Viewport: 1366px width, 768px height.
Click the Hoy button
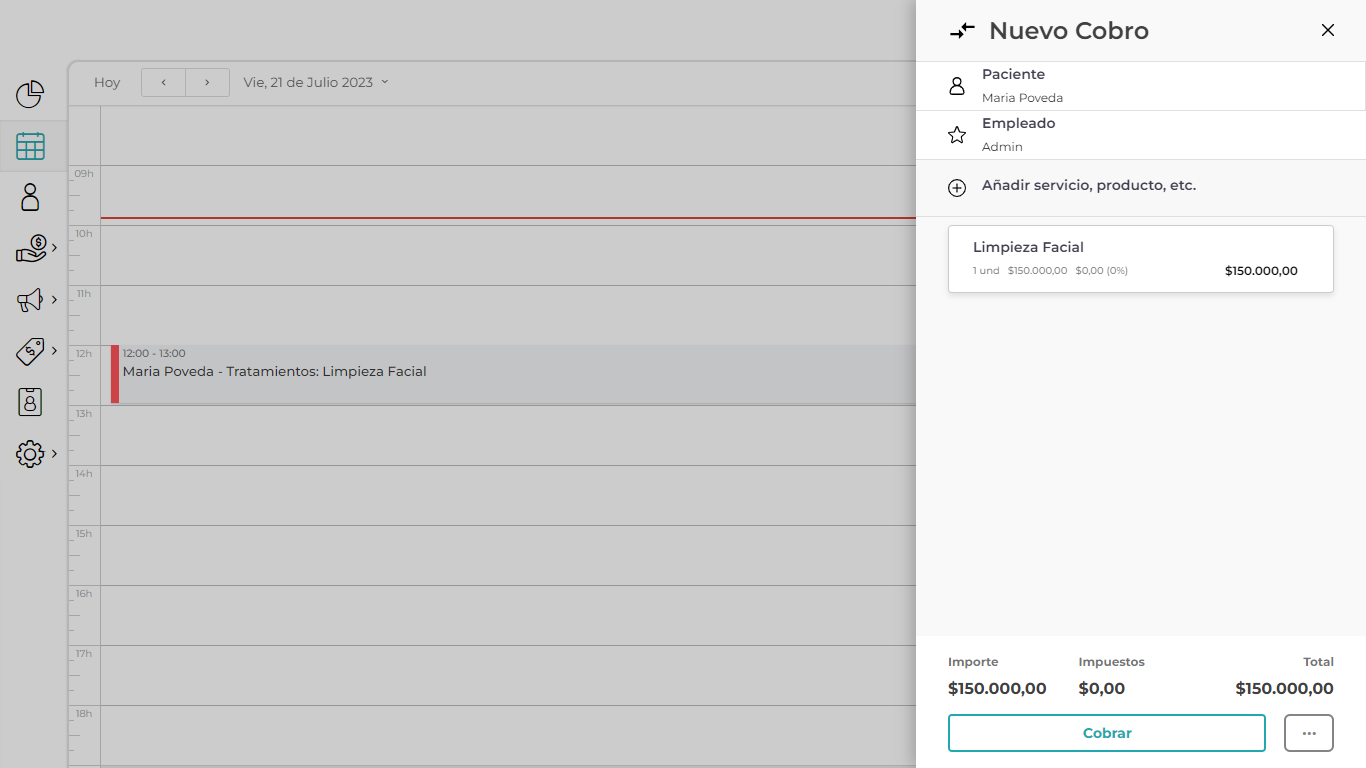click(x=107, y=82)
